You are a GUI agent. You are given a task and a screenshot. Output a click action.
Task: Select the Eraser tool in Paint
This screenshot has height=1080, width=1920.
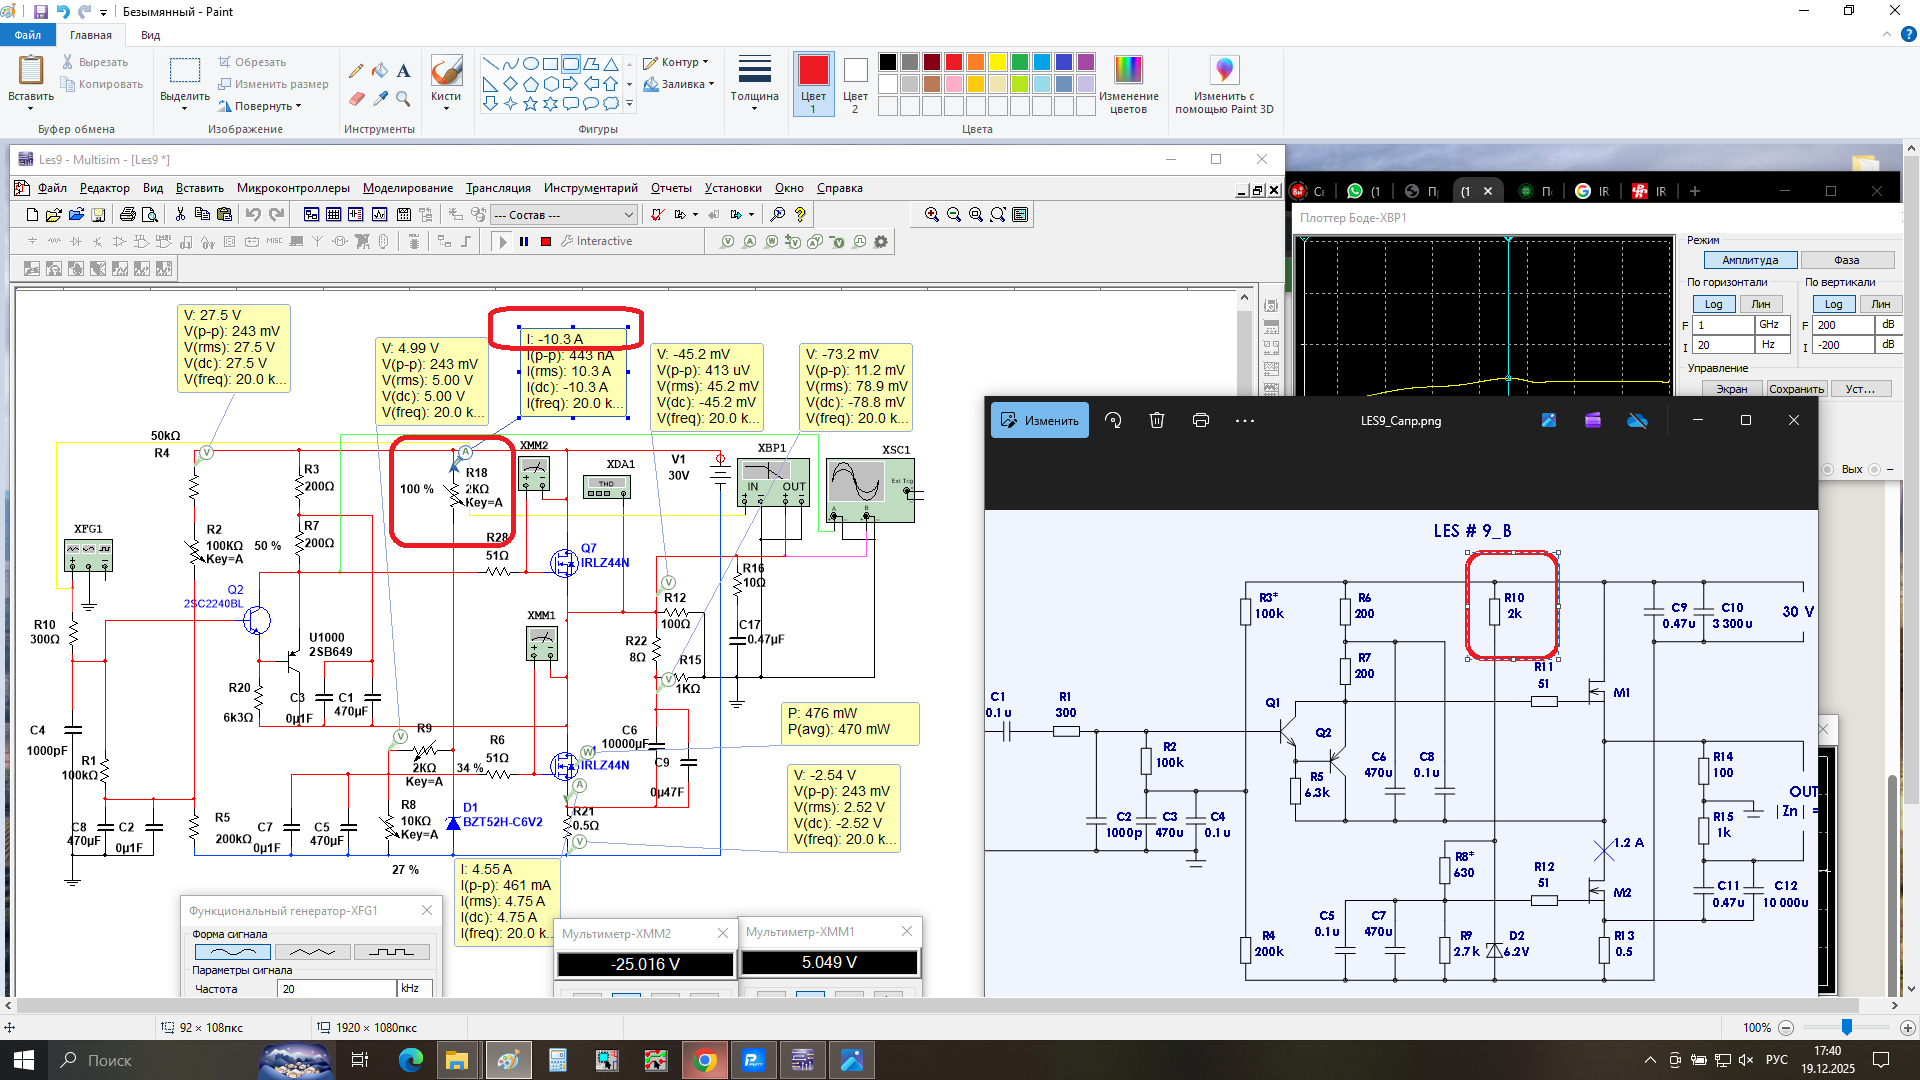tap(356, 98)
